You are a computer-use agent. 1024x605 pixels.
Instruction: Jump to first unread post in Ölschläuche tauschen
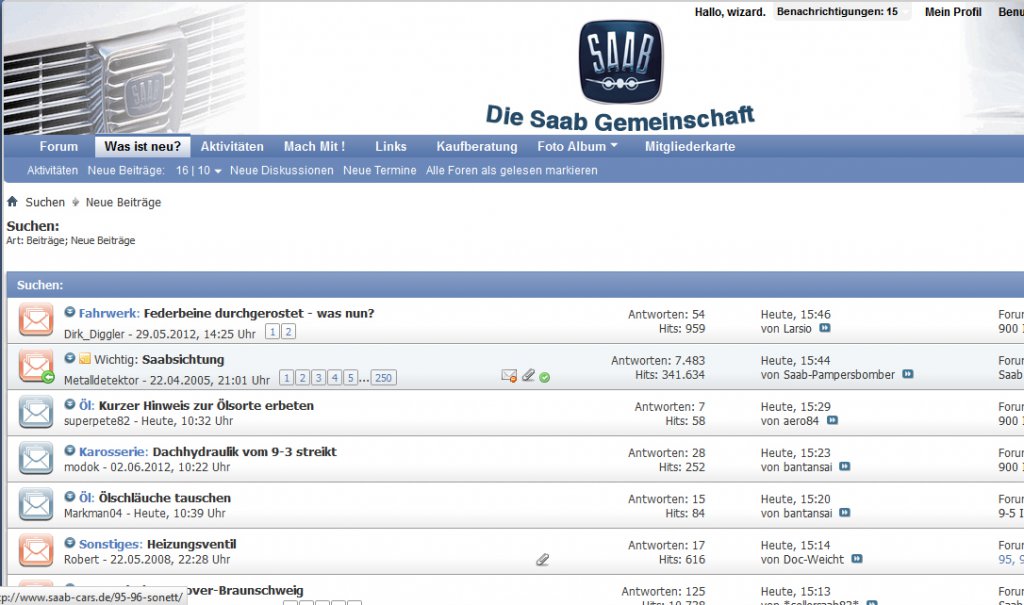(70, 497)
